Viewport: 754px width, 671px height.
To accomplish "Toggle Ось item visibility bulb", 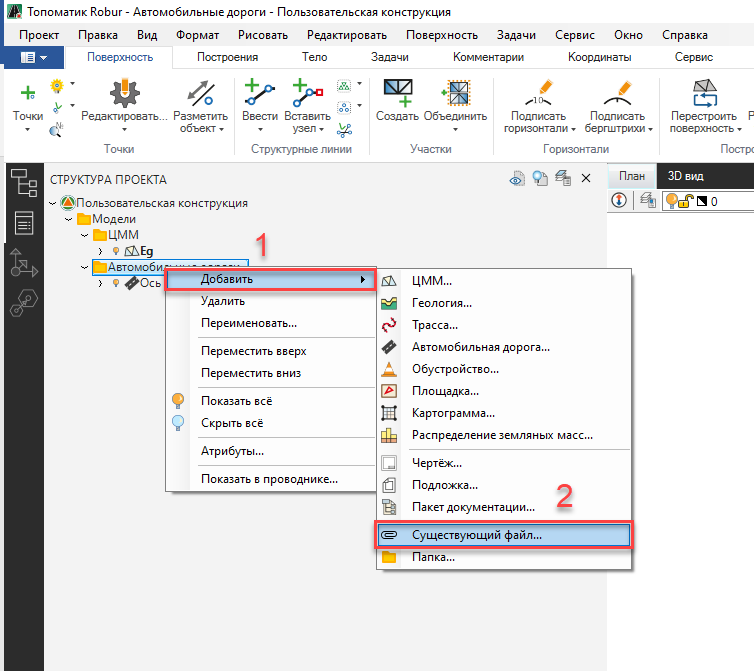I will [x=116, y=283].
